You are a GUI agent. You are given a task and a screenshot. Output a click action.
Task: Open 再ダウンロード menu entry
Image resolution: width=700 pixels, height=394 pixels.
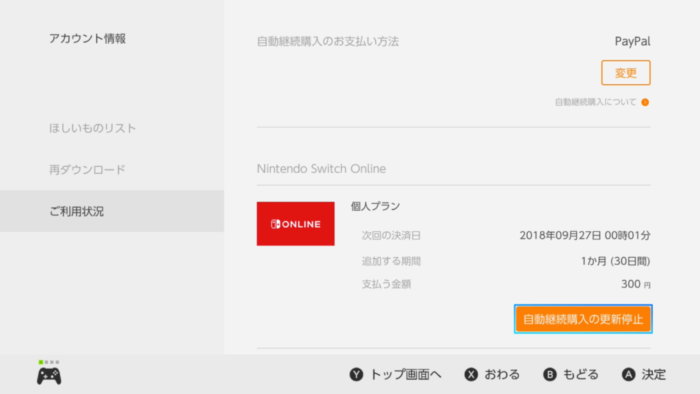click(x=88, y=170)
